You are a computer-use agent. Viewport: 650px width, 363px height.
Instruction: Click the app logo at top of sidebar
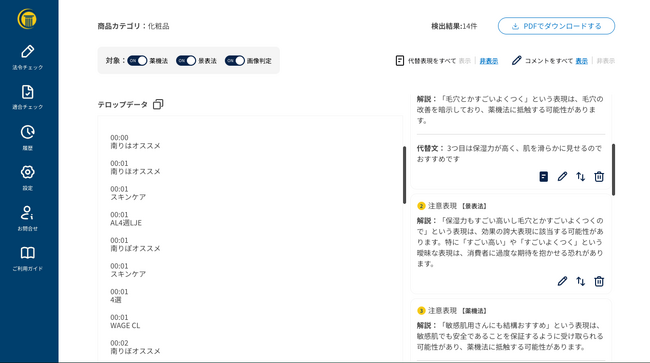(27, 19)
